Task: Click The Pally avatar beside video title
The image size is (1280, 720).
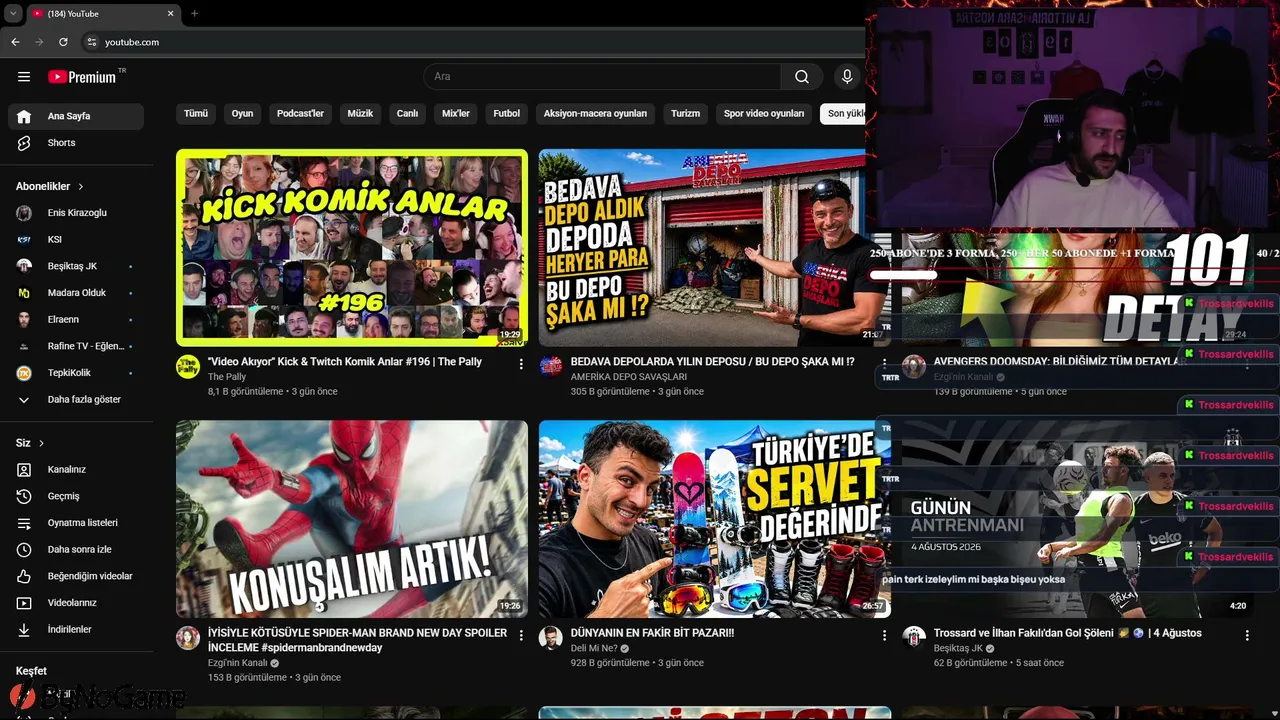Action: coord(188,366)
